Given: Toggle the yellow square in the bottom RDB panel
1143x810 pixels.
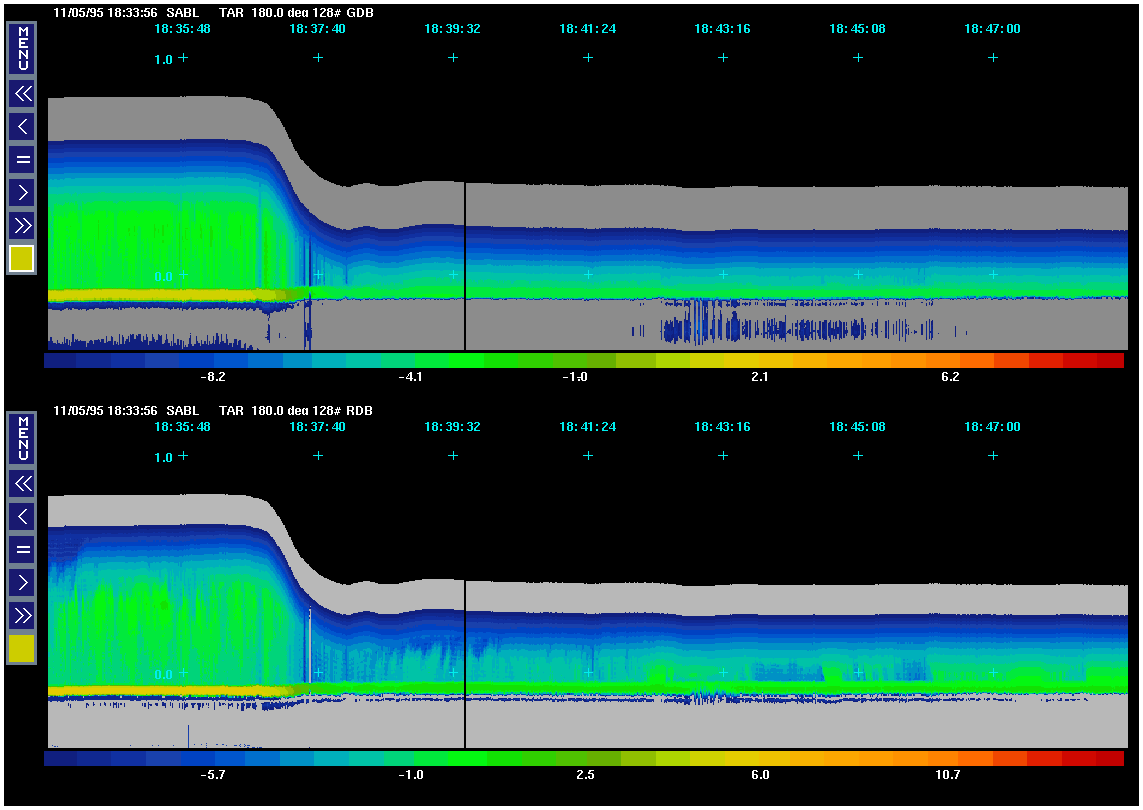Looking at the screenshot, I should tap(22, 649).
